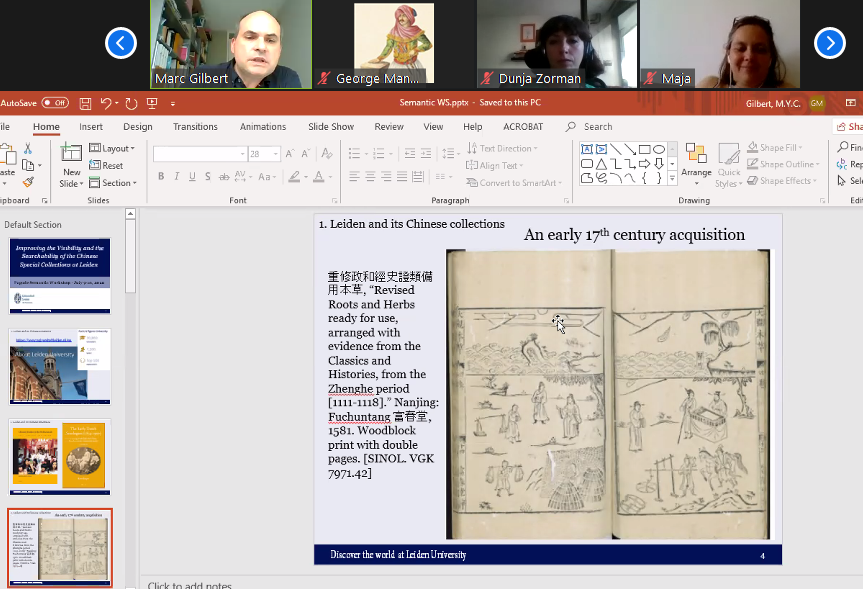Open the Slide Show tab
This screenshot has height=589, width=863.
(x=331, y=127)
